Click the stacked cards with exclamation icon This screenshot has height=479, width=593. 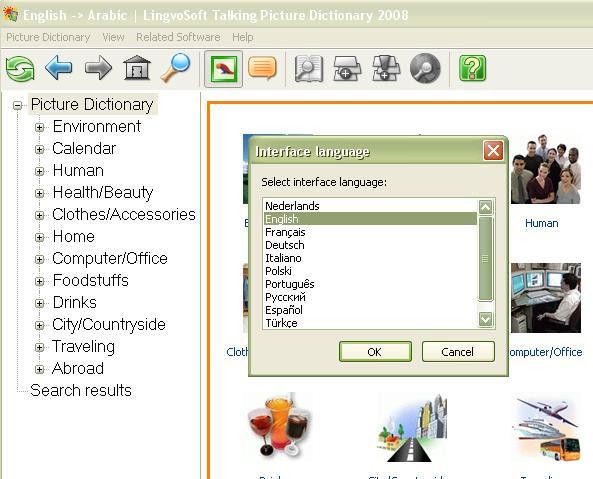point(386,68)
